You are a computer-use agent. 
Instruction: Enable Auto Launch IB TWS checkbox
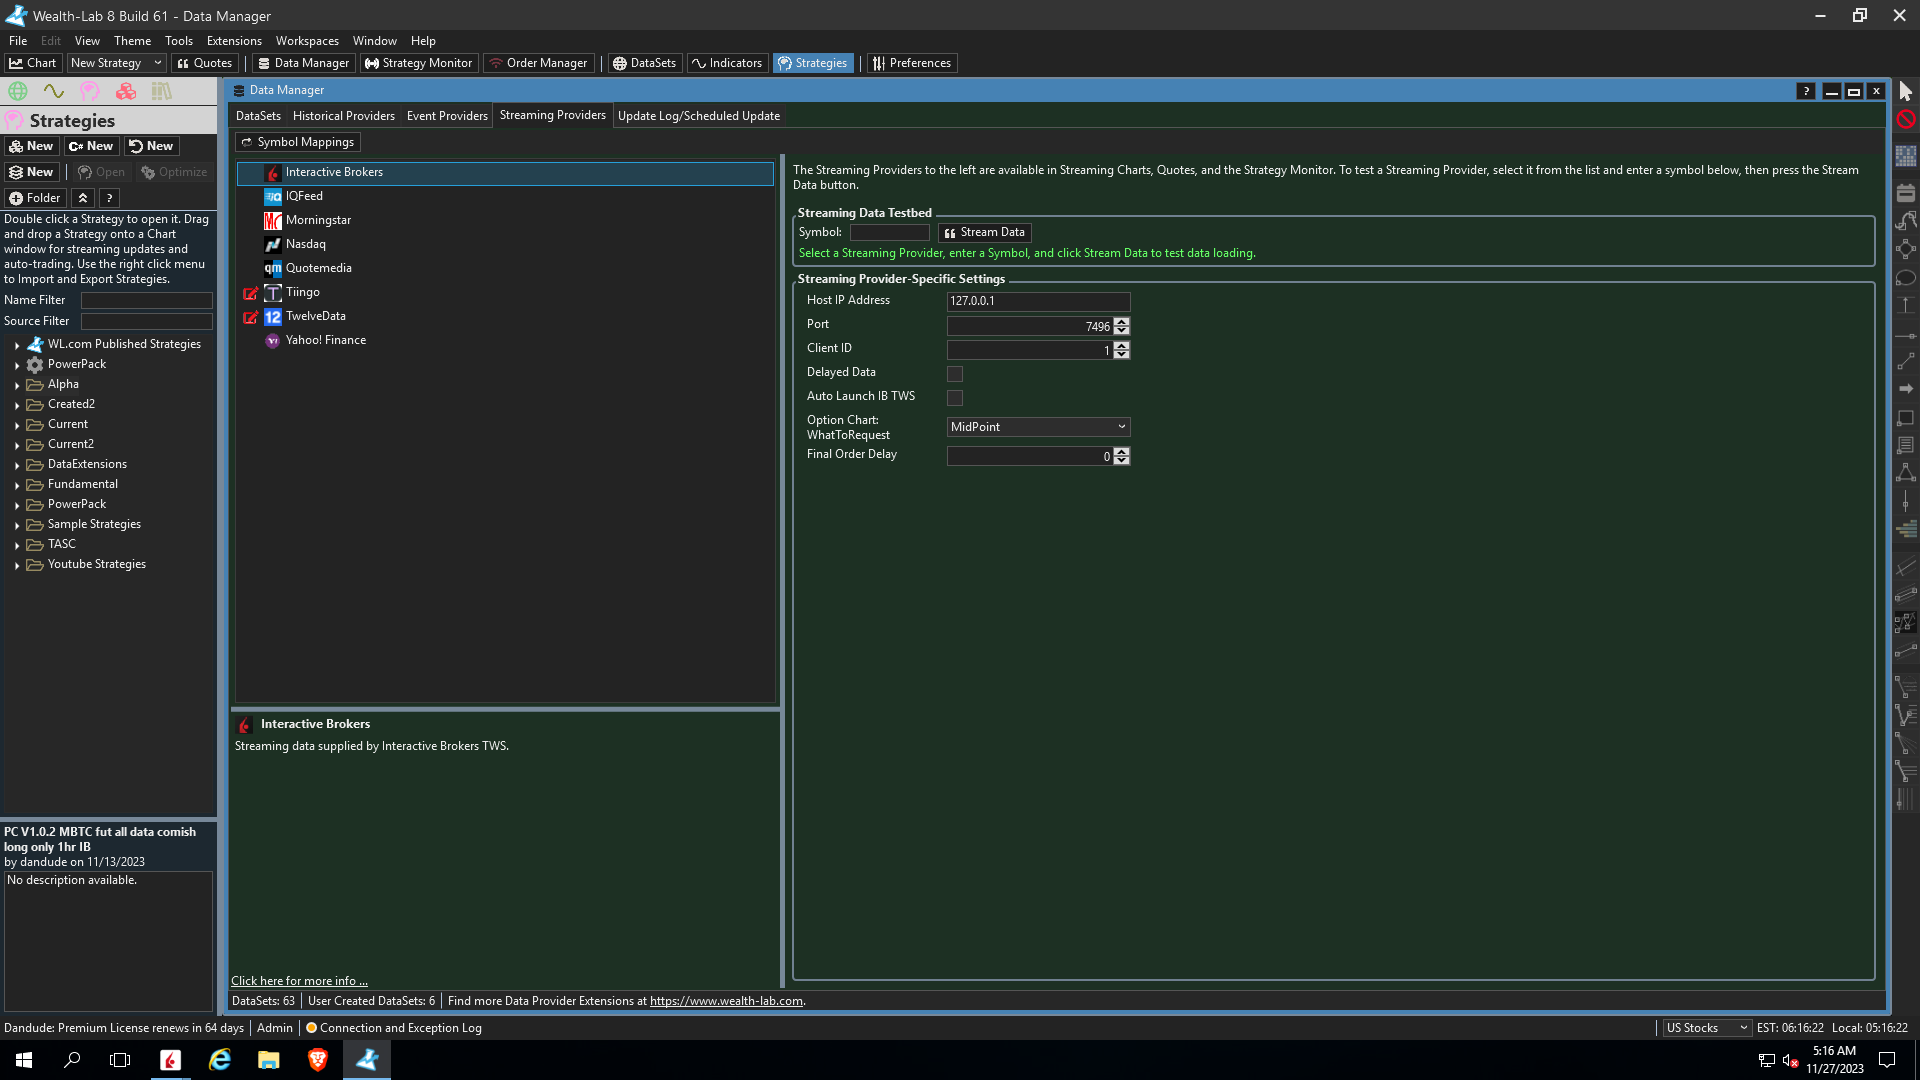point(955,398)
